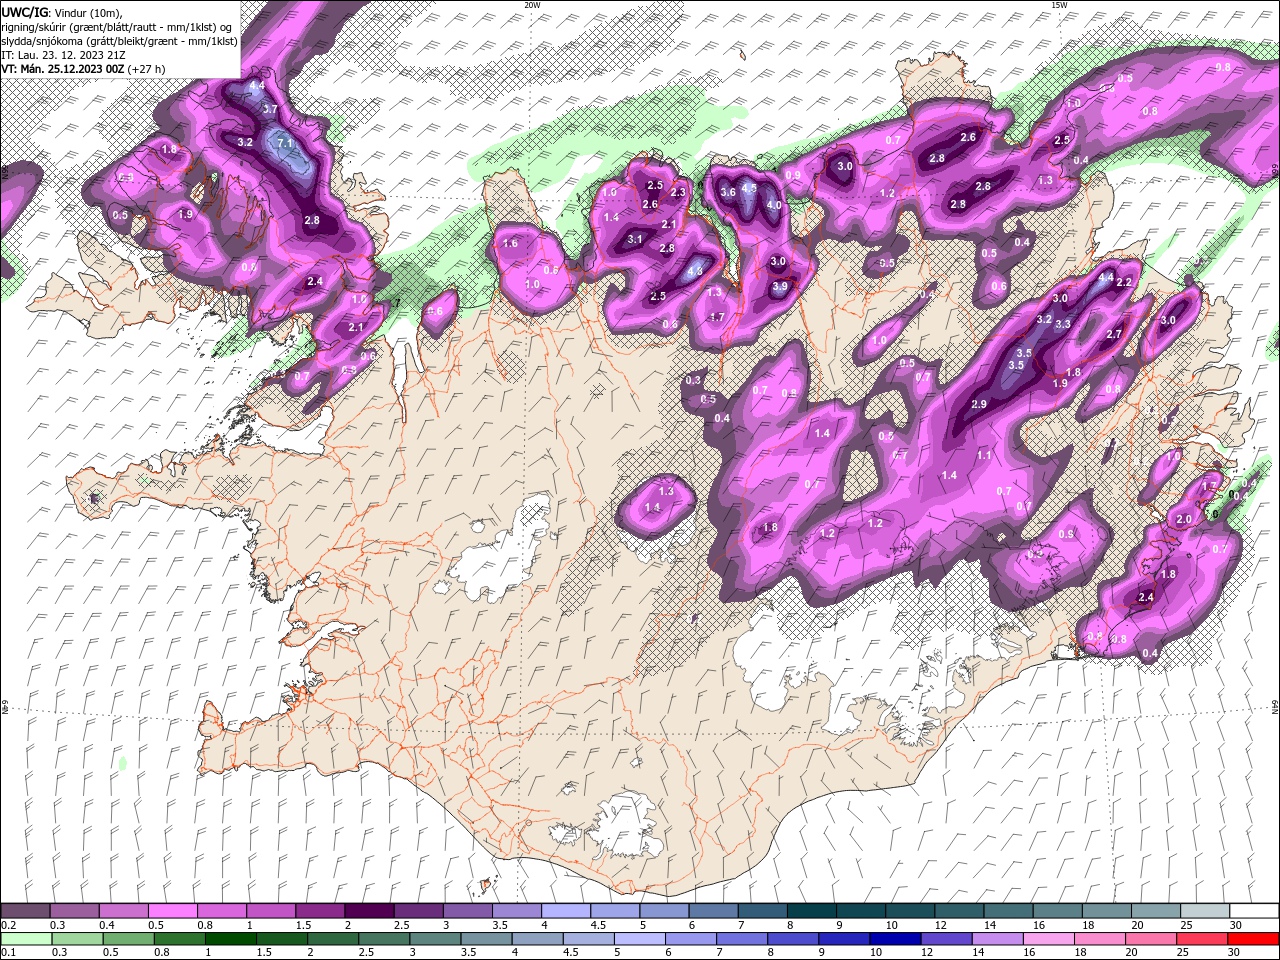
Task: Click the 'UWC/IG: Vindur (10m)' title text
Action: pos(62,12)
